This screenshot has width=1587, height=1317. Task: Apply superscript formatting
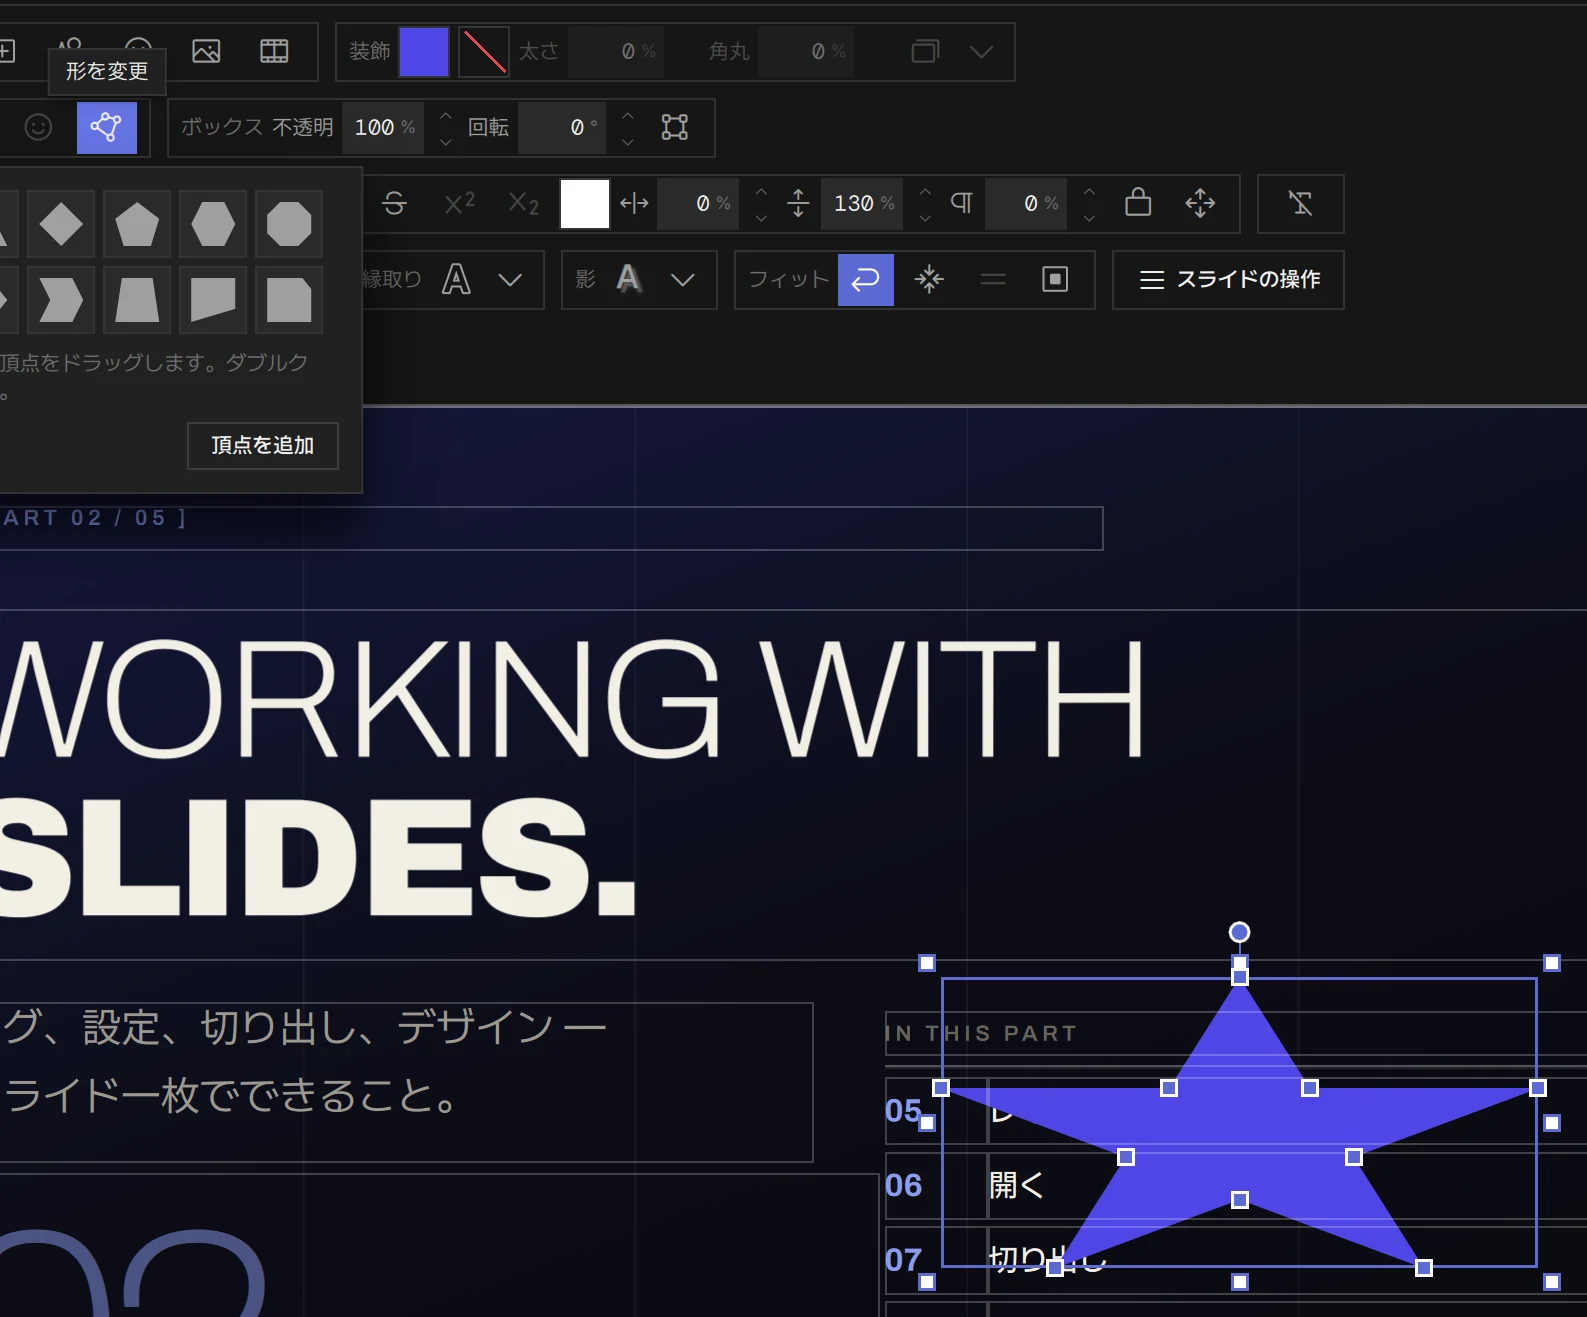(x=459, y=203)
